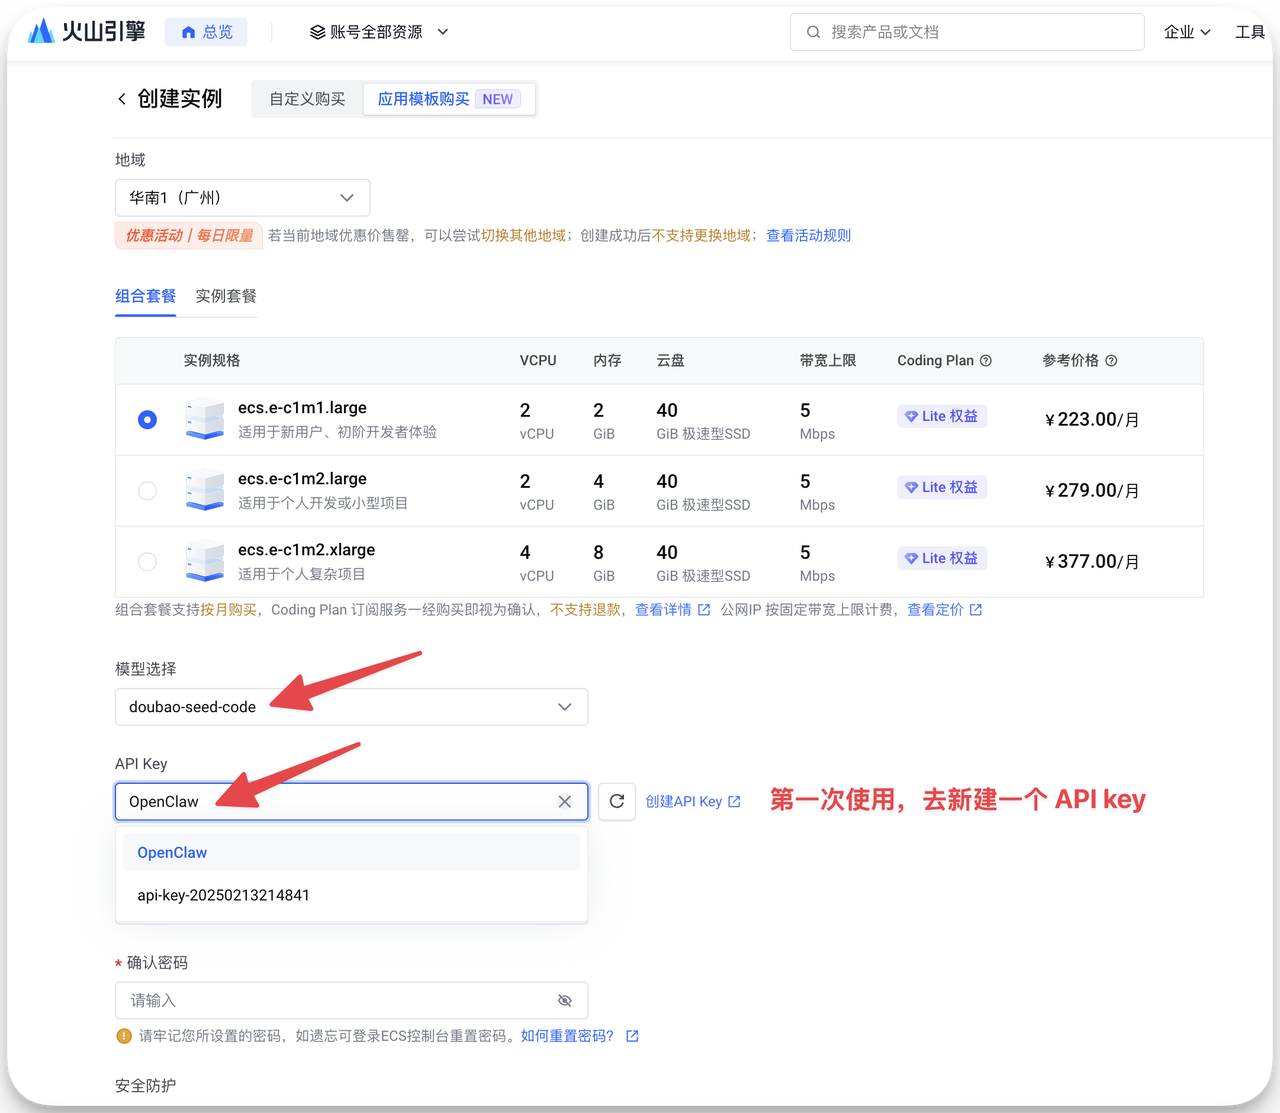The height and width of the screenshot is (1113, 1280).
Task: Select the ecs.e-c1m1.large radio button
Action: 147,420
